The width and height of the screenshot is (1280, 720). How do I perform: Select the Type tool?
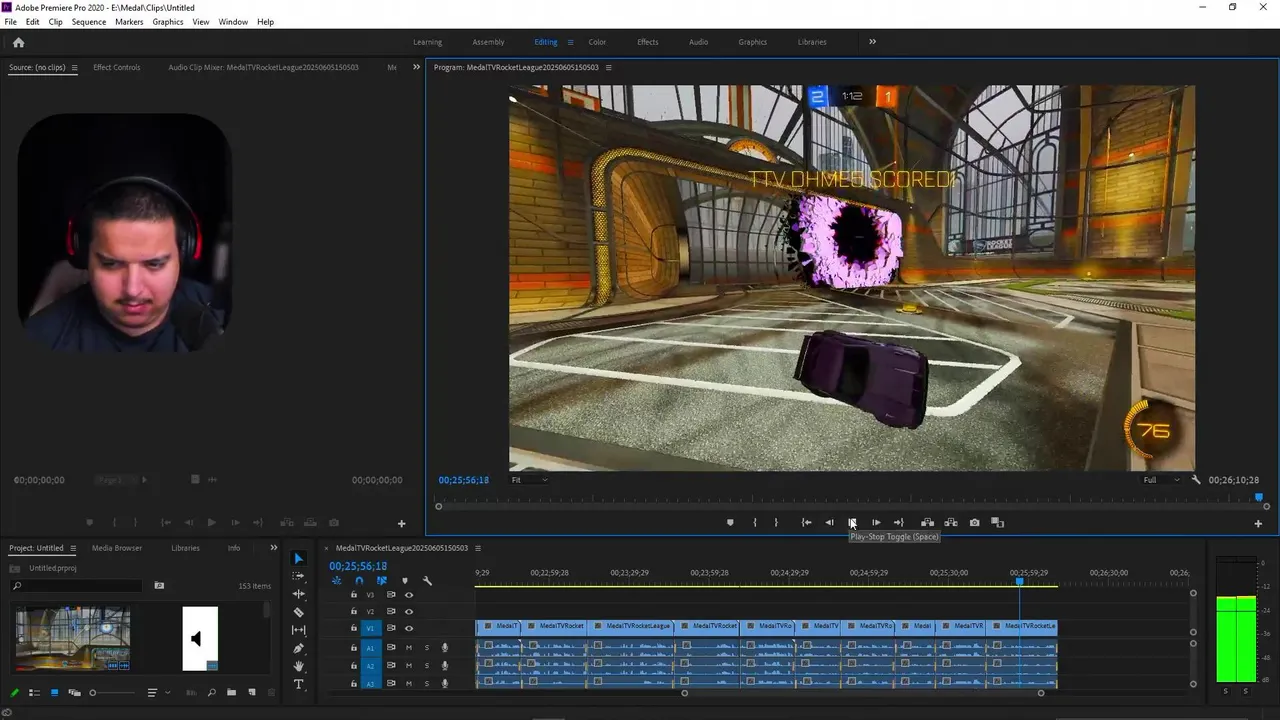[x=298, y=684]
